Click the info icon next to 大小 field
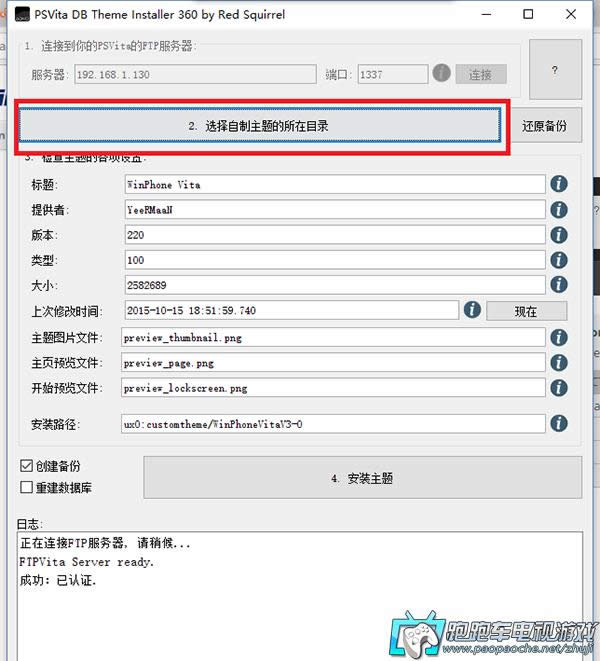Screen dimensions: 600x661 coord(559,285)
